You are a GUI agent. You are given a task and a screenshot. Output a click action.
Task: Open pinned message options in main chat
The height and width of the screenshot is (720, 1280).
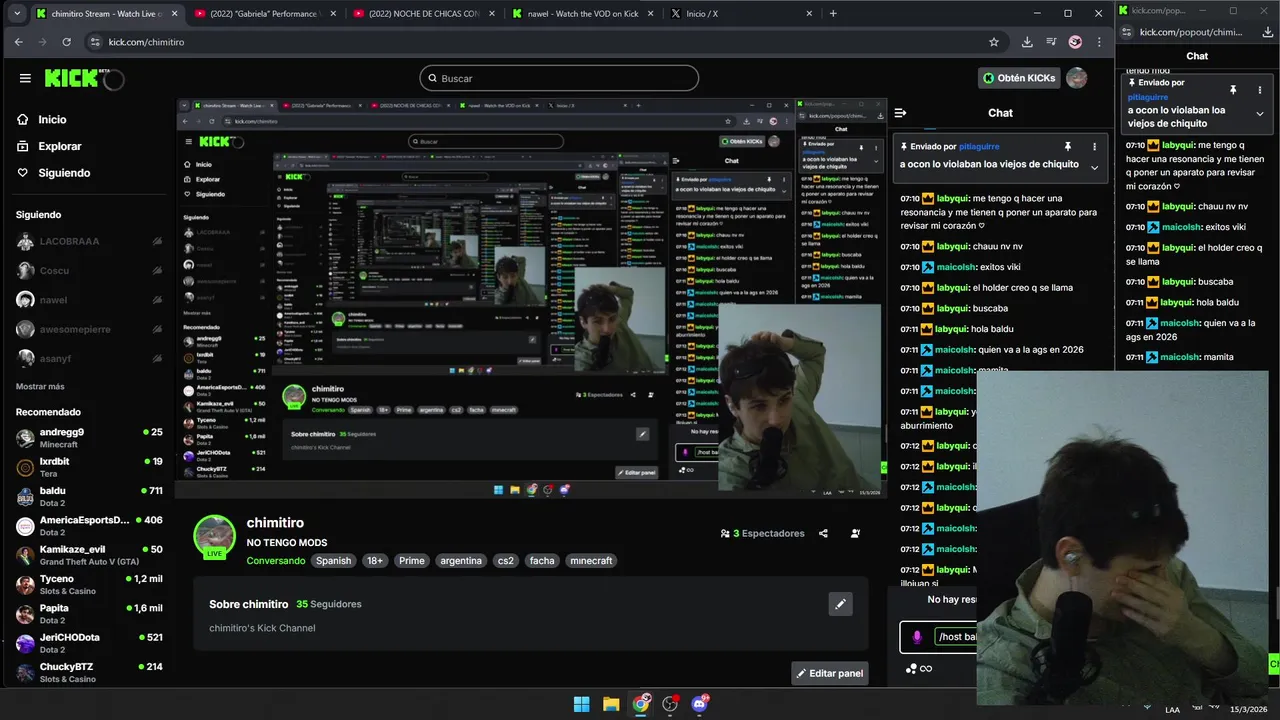(1094, 146)
